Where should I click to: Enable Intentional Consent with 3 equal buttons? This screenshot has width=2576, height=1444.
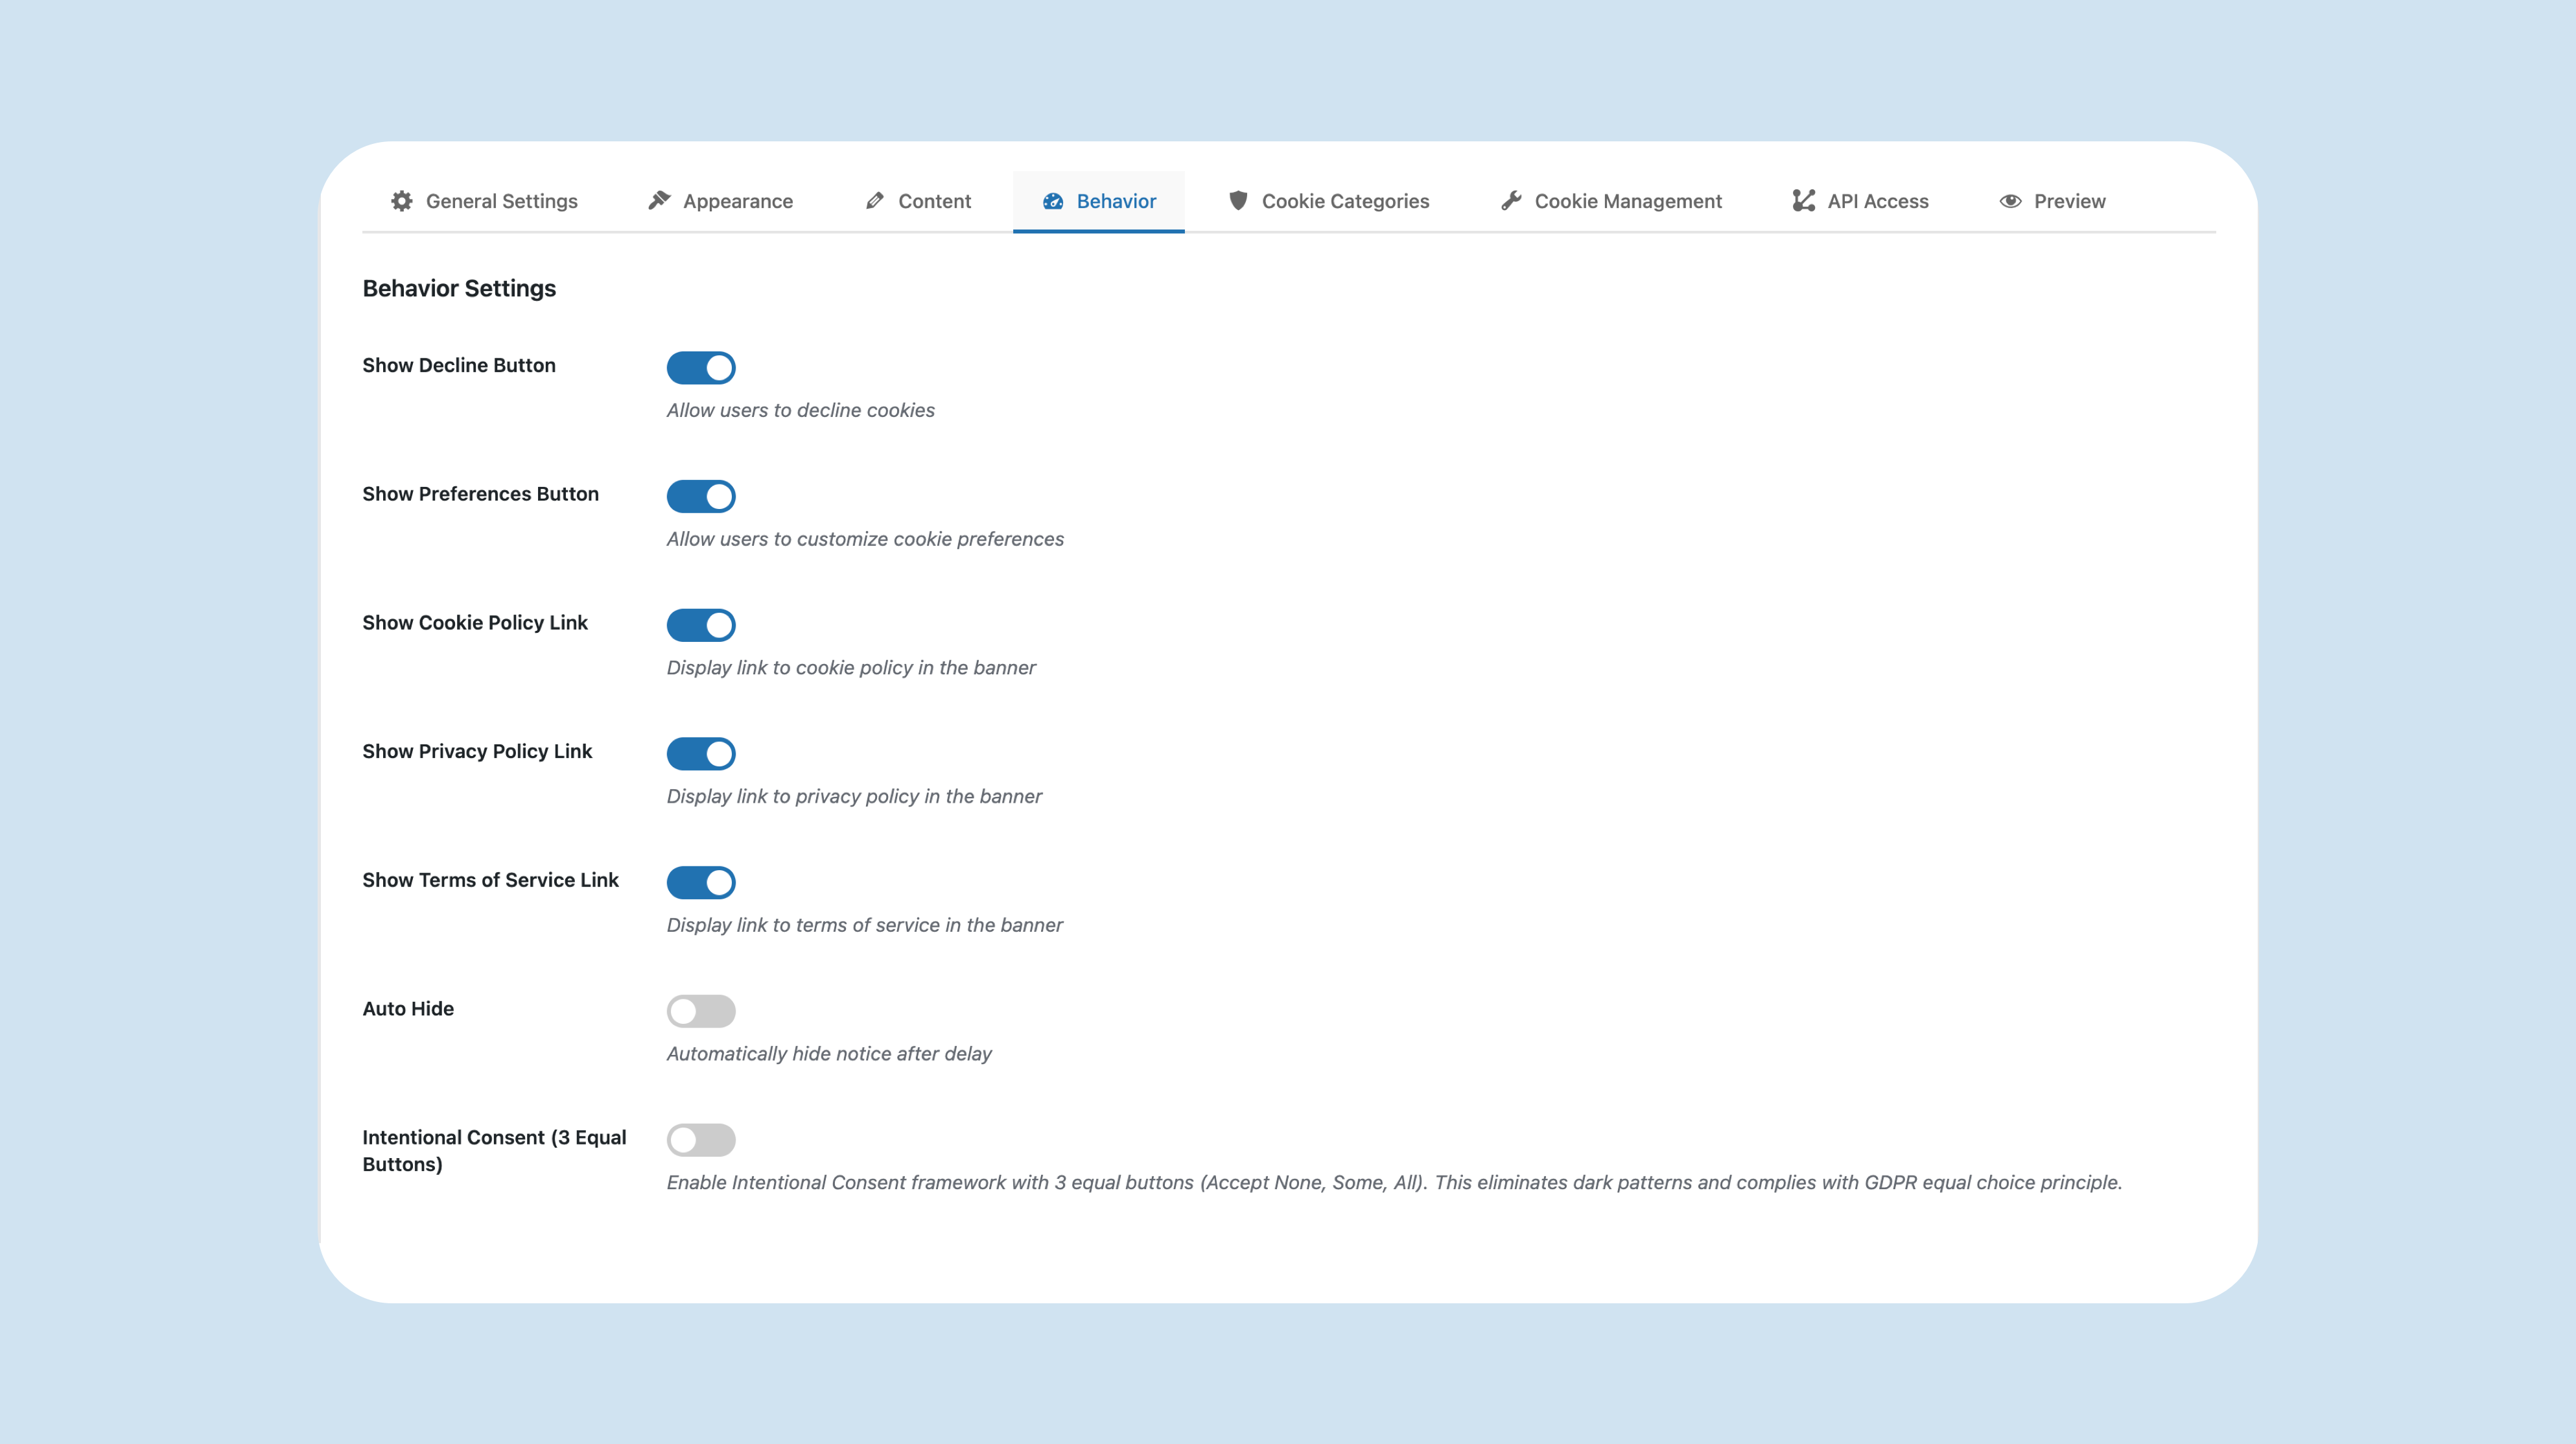pyautogui.click(x=701, y=1140)
